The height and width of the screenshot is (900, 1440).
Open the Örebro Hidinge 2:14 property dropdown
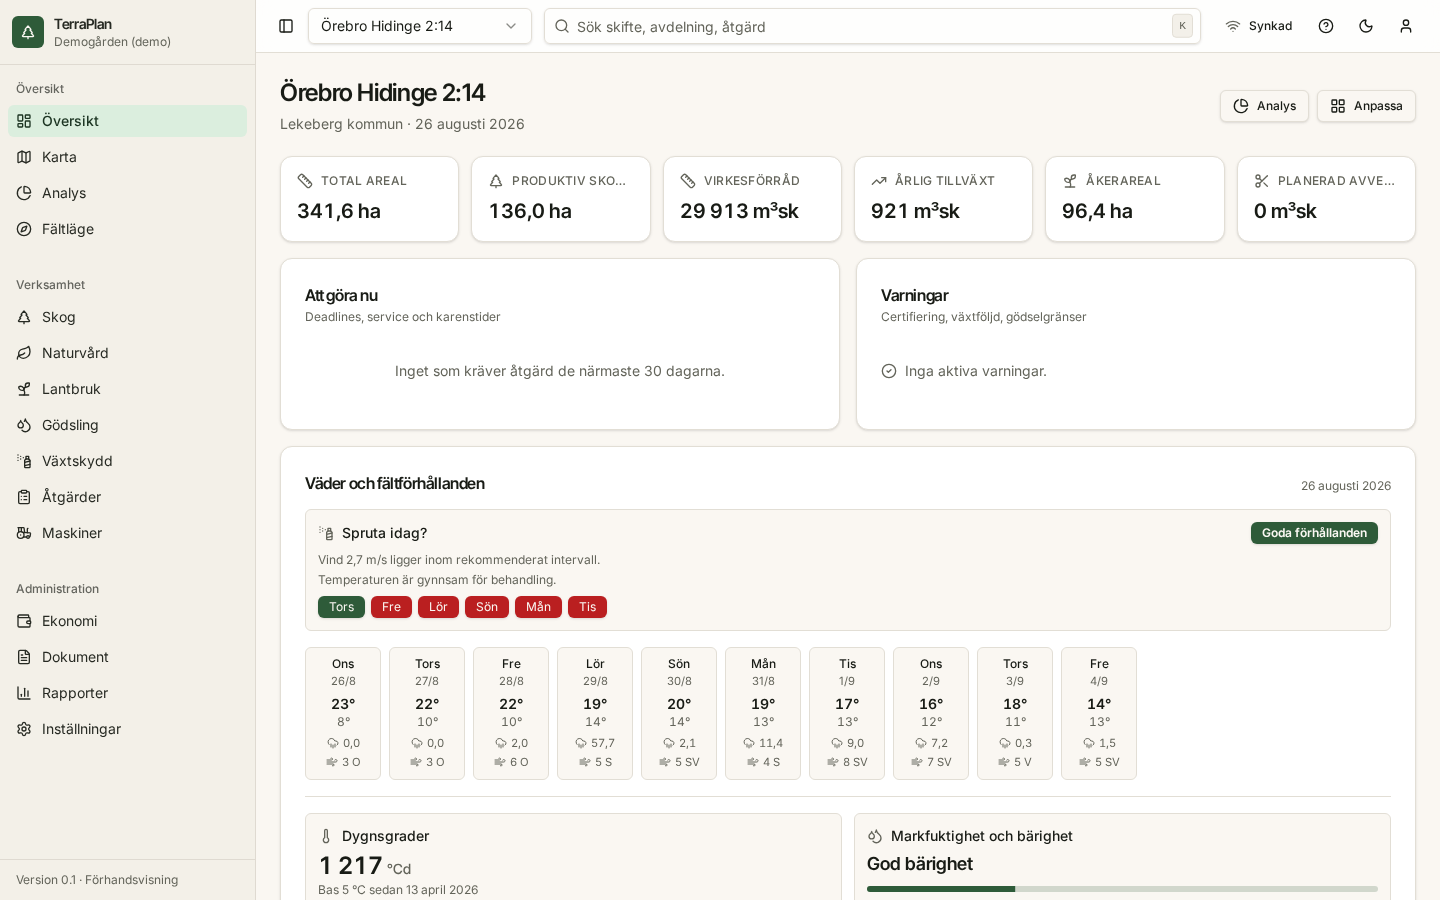tap(420, 26)
